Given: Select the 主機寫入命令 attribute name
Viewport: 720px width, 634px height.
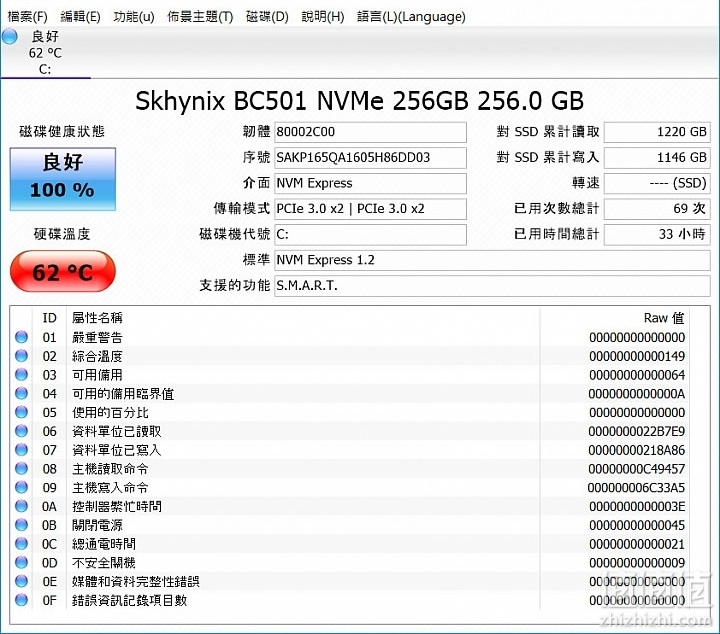Looking at the screenshot, I should 110,488.
